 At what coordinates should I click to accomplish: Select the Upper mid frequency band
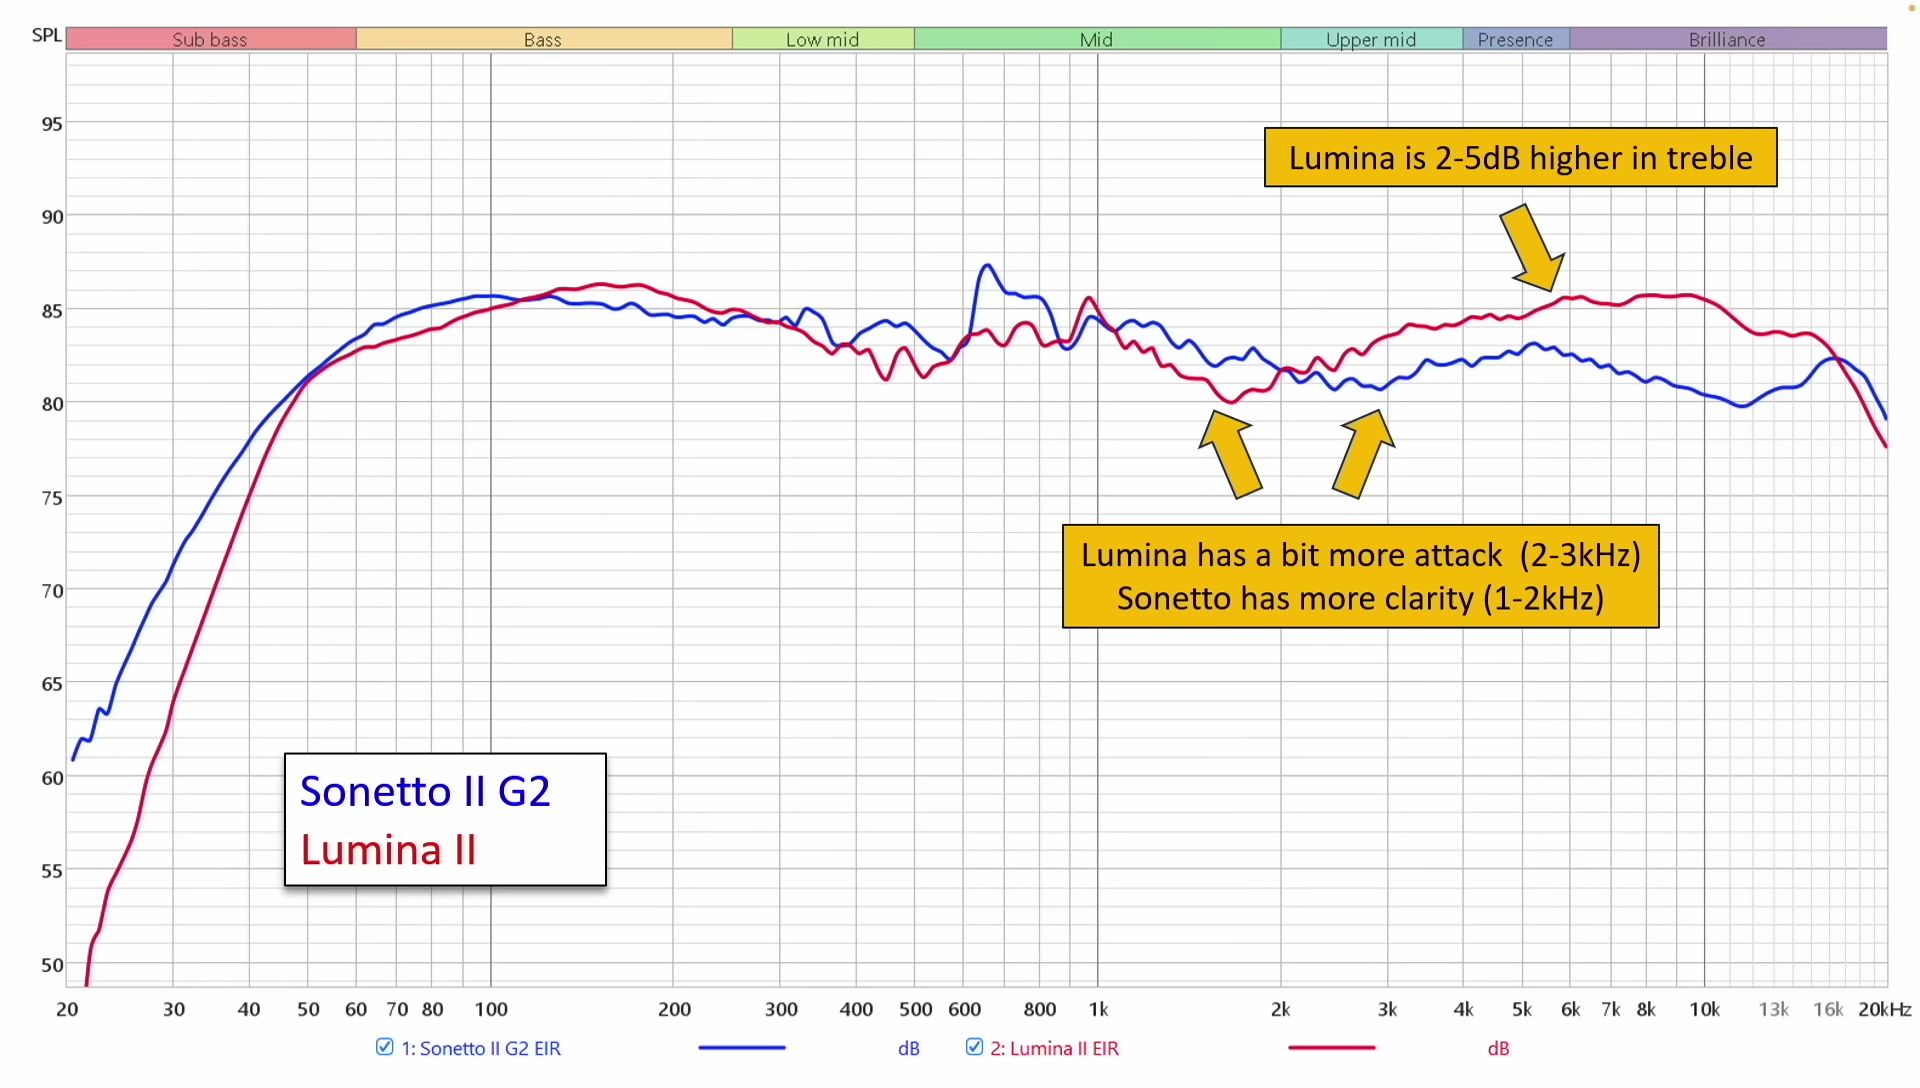tap(1371, 39)
